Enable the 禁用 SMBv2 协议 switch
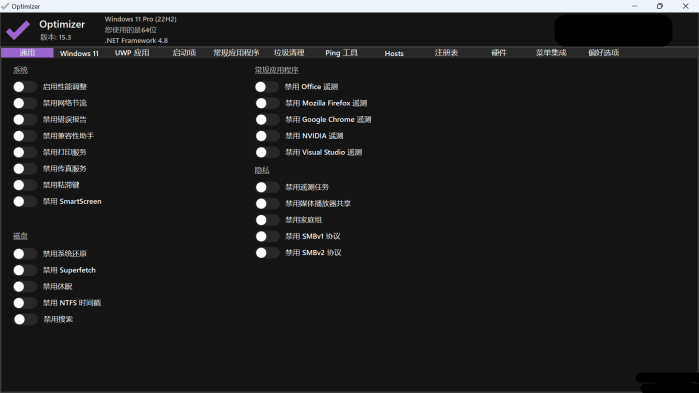 pos(267,253)
